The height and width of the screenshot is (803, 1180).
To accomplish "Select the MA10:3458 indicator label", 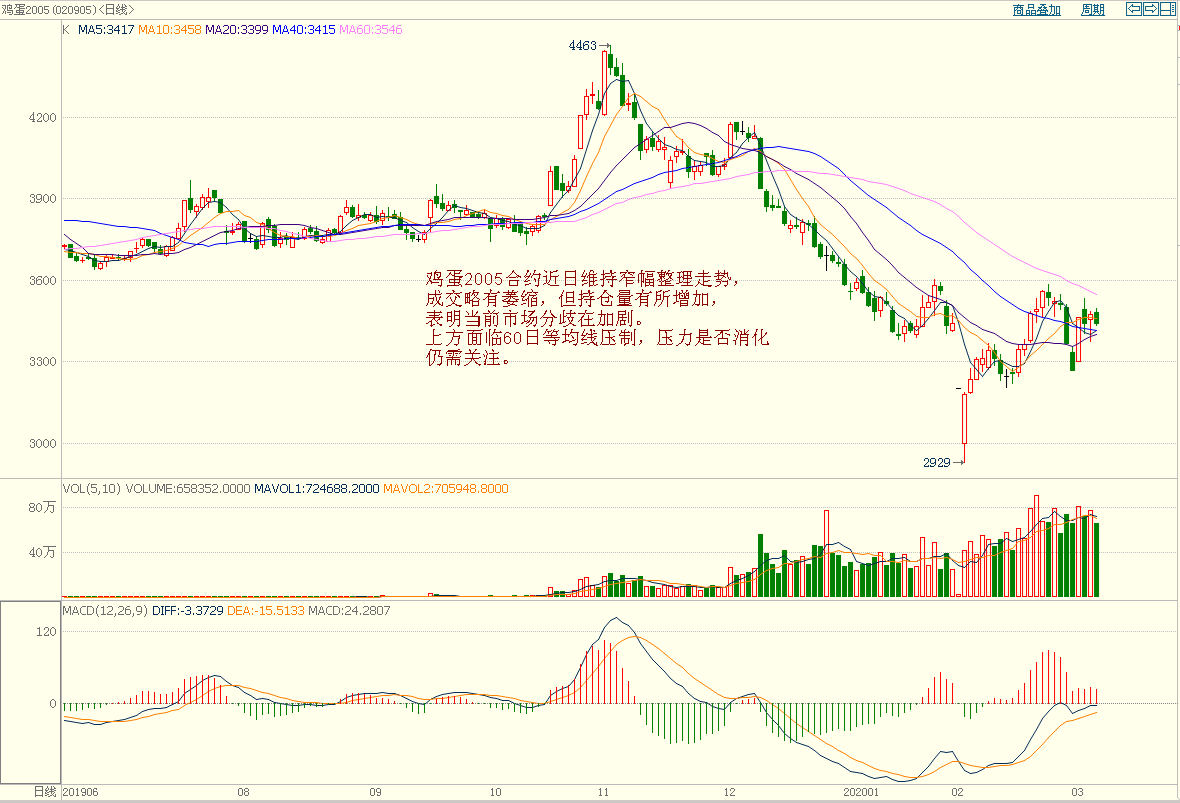I will pos(169,30).
